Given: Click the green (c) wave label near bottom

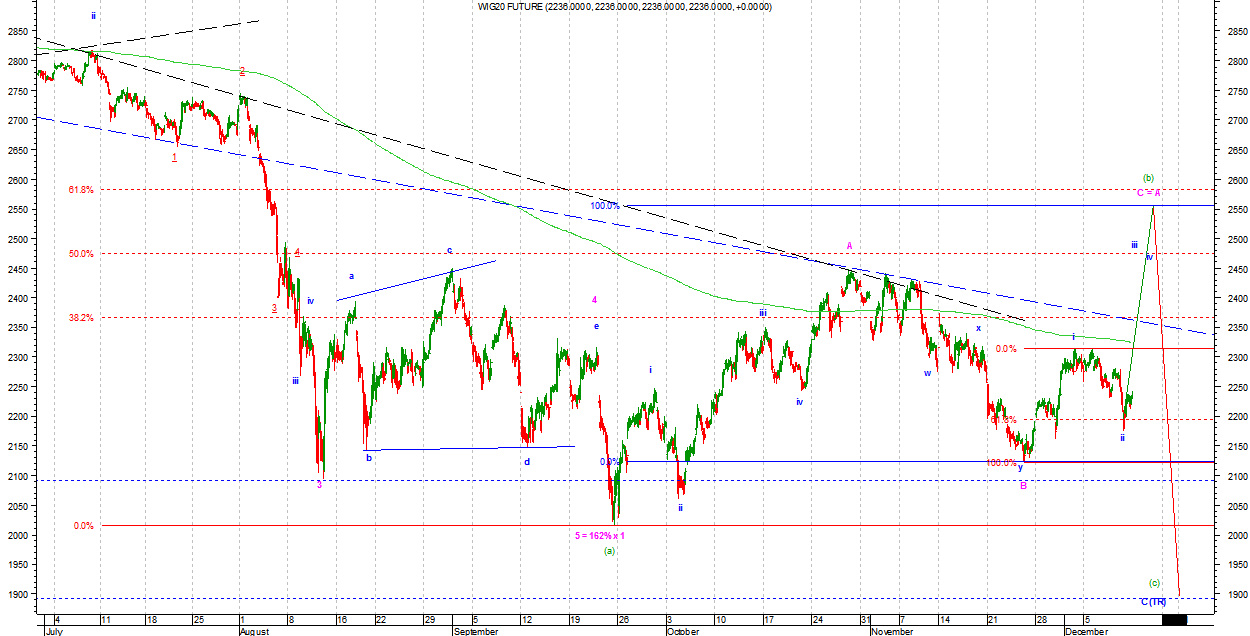Looking at the screenshot, I should coord(1153,583).
